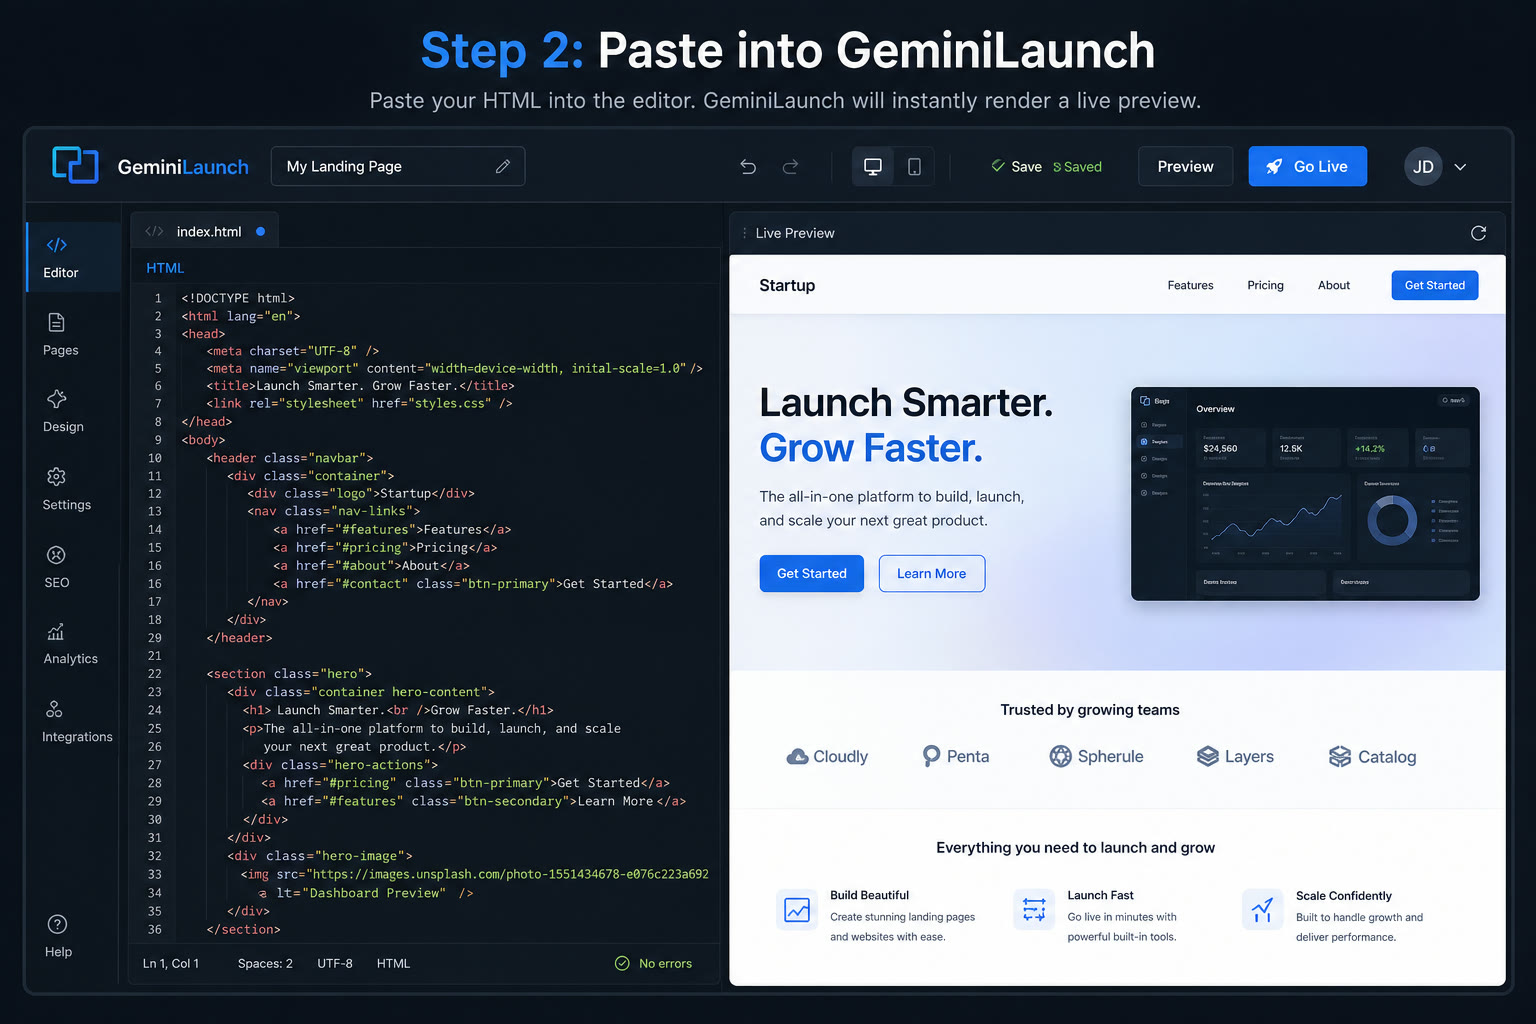Click code line with section class hero
1536x1024 pixels.
click(x=289, y=674)
